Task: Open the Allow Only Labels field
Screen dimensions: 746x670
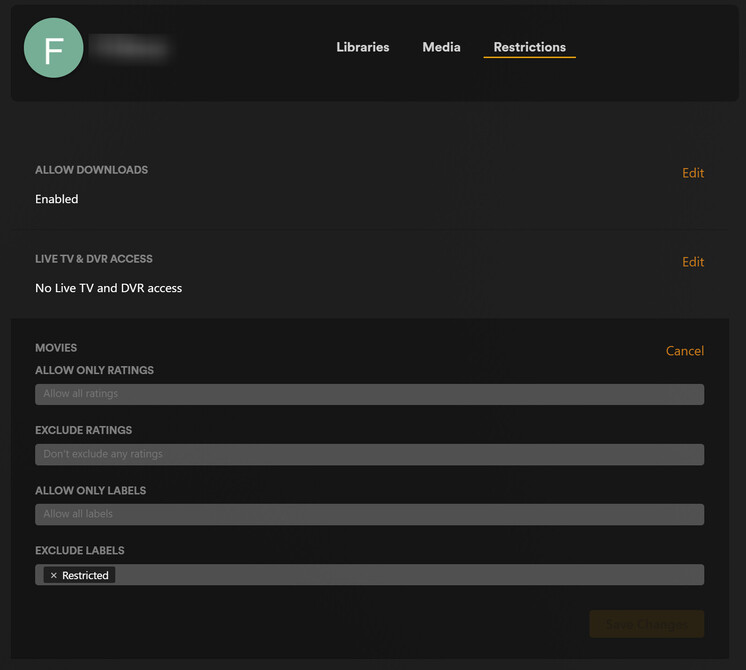Action: (369, 514)
